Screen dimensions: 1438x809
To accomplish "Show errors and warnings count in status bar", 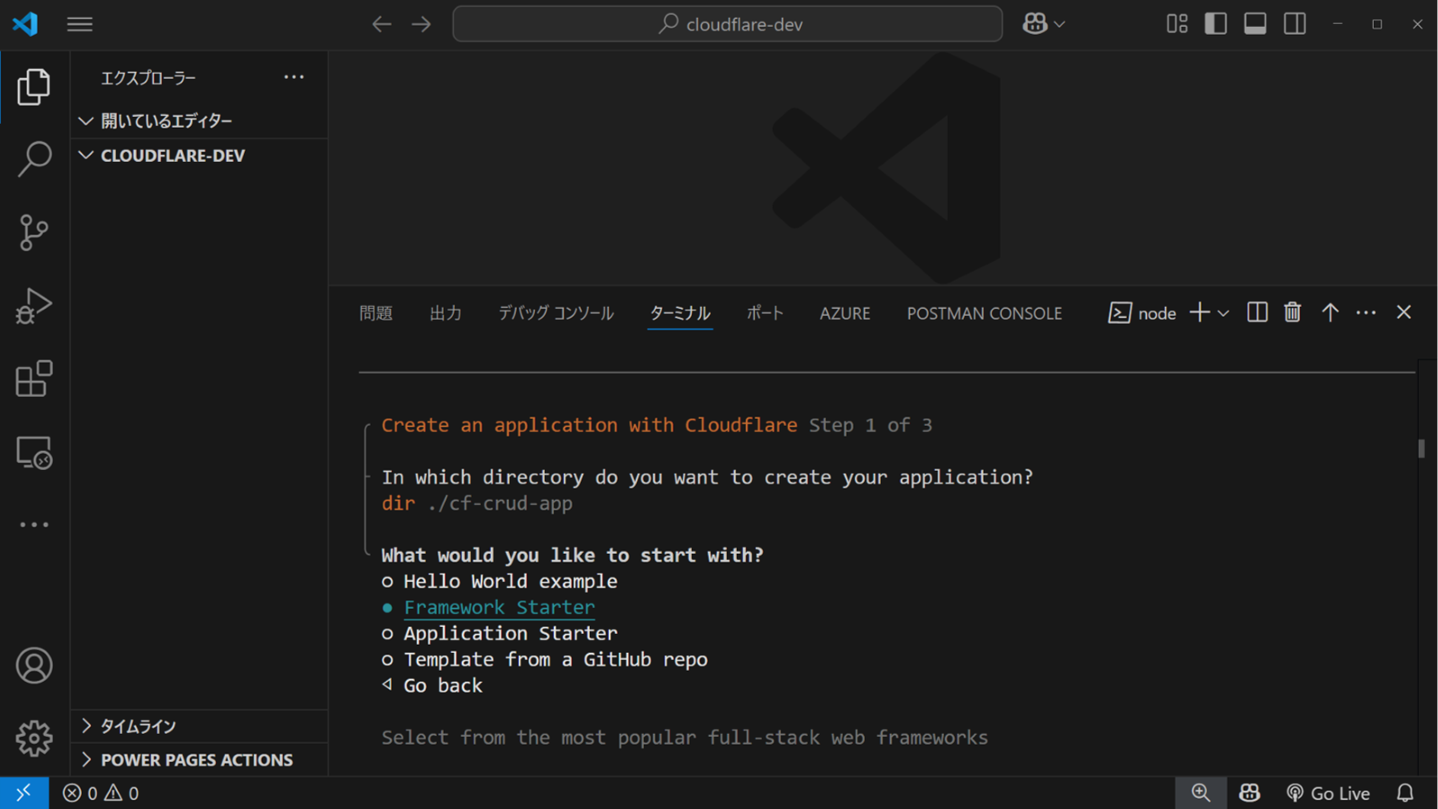I will coord(101,793).
